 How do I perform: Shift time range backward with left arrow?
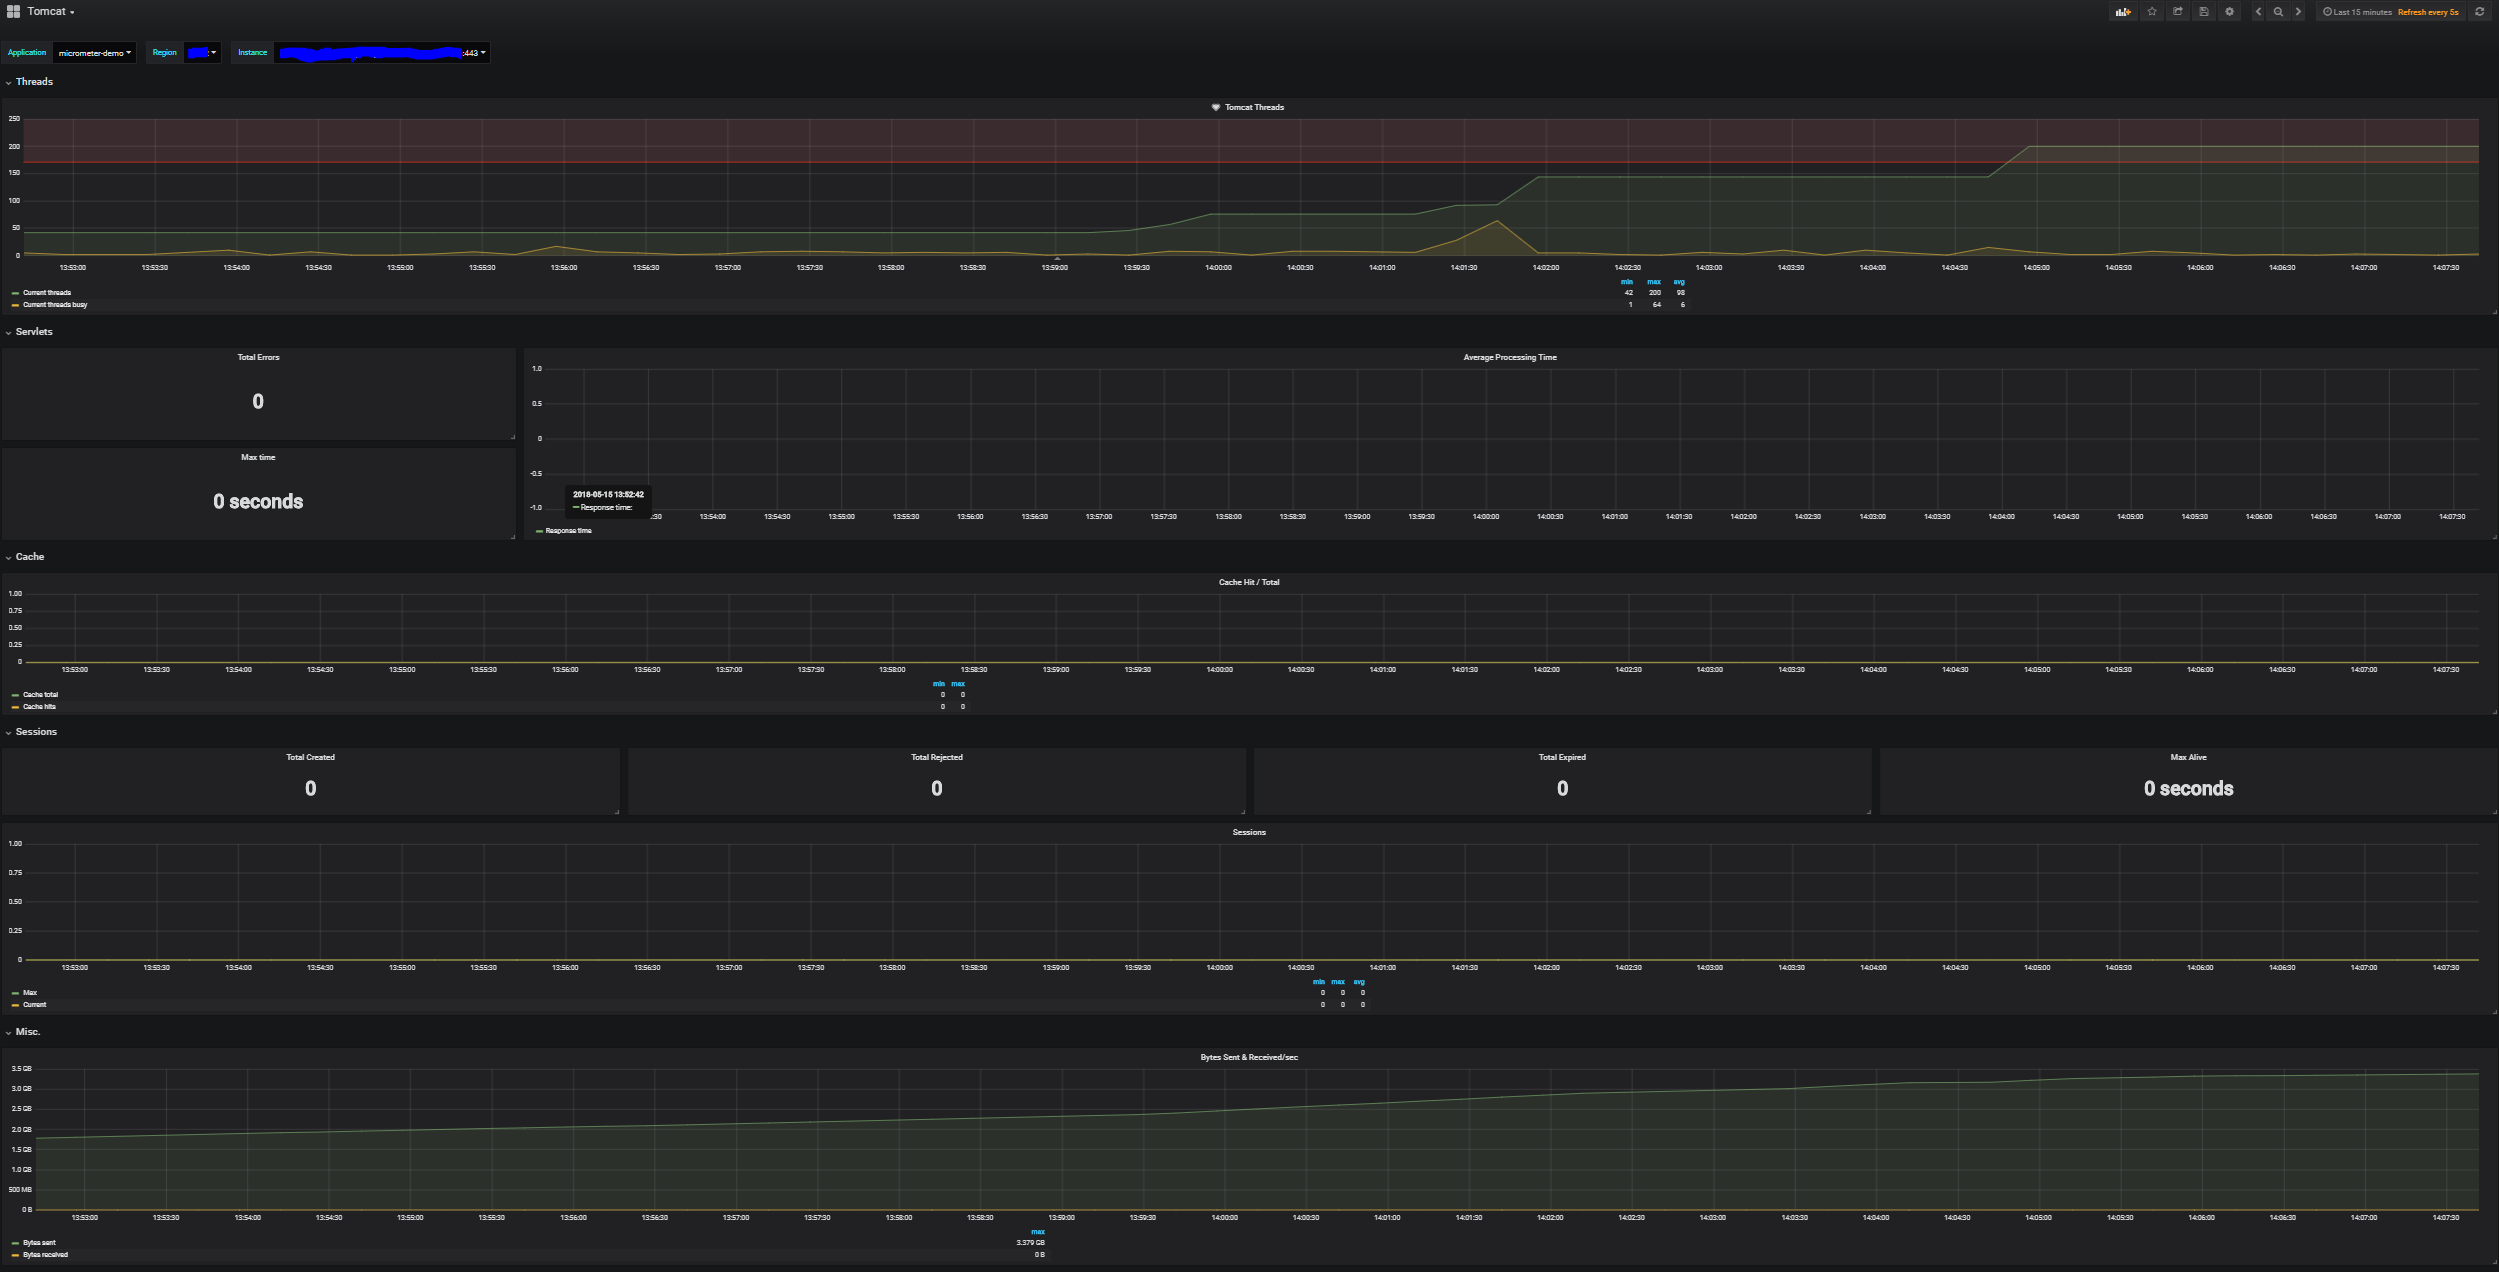(2258, 12)
